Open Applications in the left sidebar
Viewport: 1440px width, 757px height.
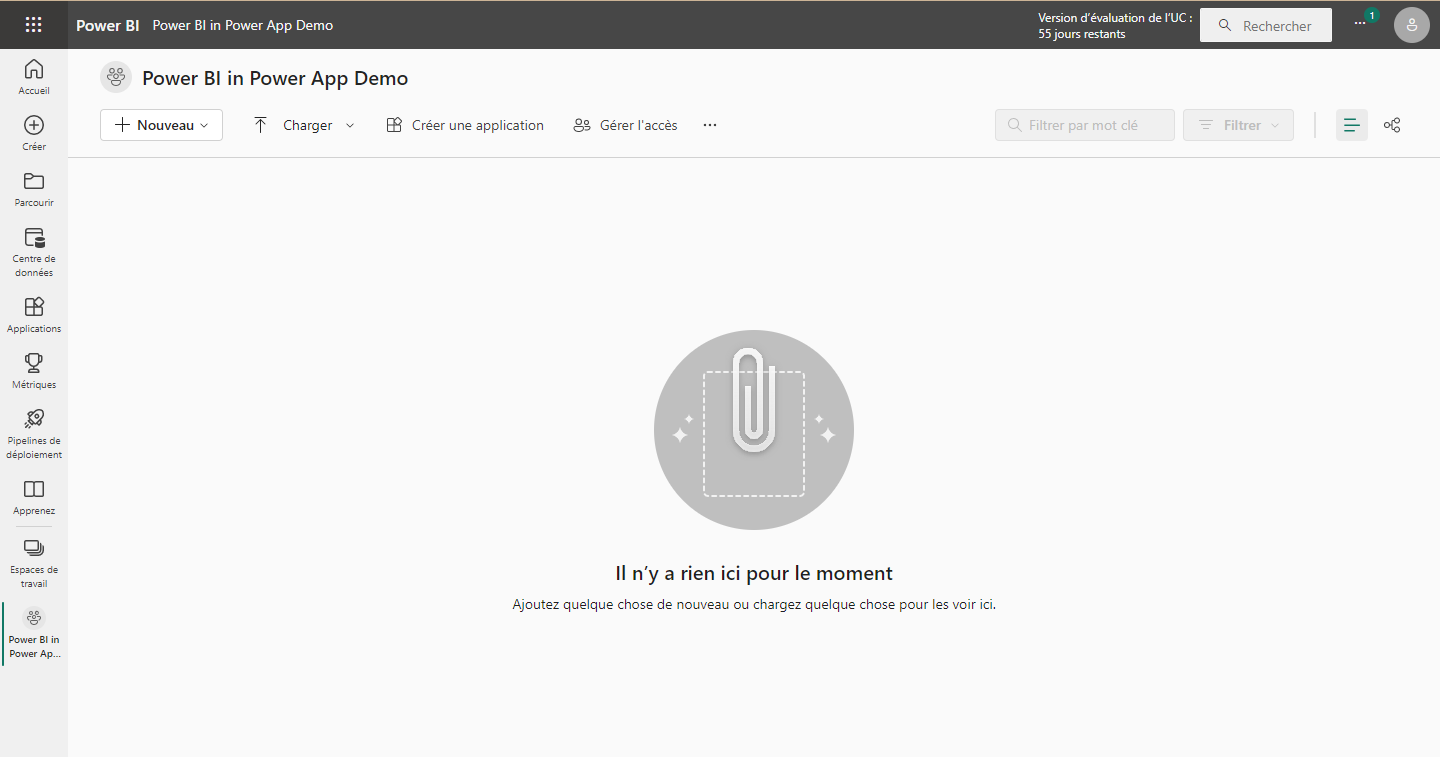34,315
